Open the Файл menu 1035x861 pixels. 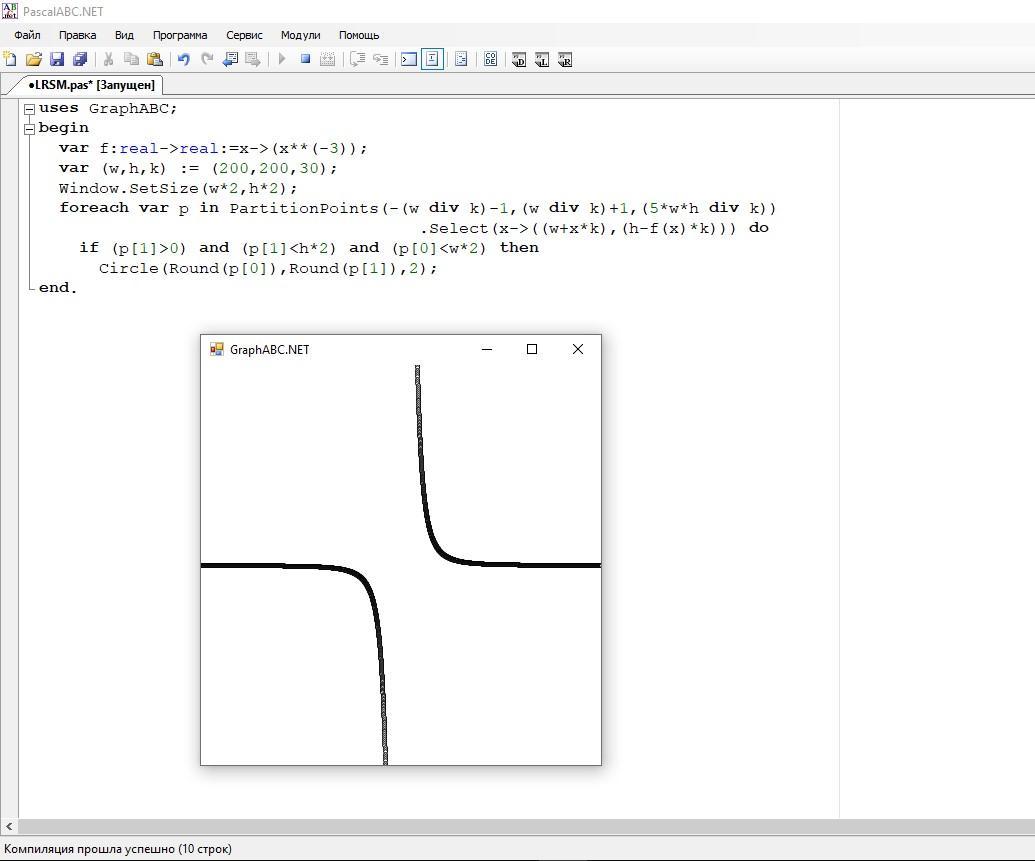(x=27, y=35)
